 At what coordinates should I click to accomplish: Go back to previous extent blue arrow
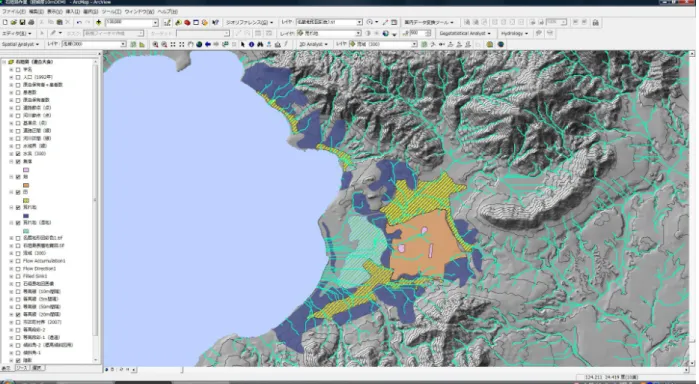pyautogui.click(x=208, y=44)
